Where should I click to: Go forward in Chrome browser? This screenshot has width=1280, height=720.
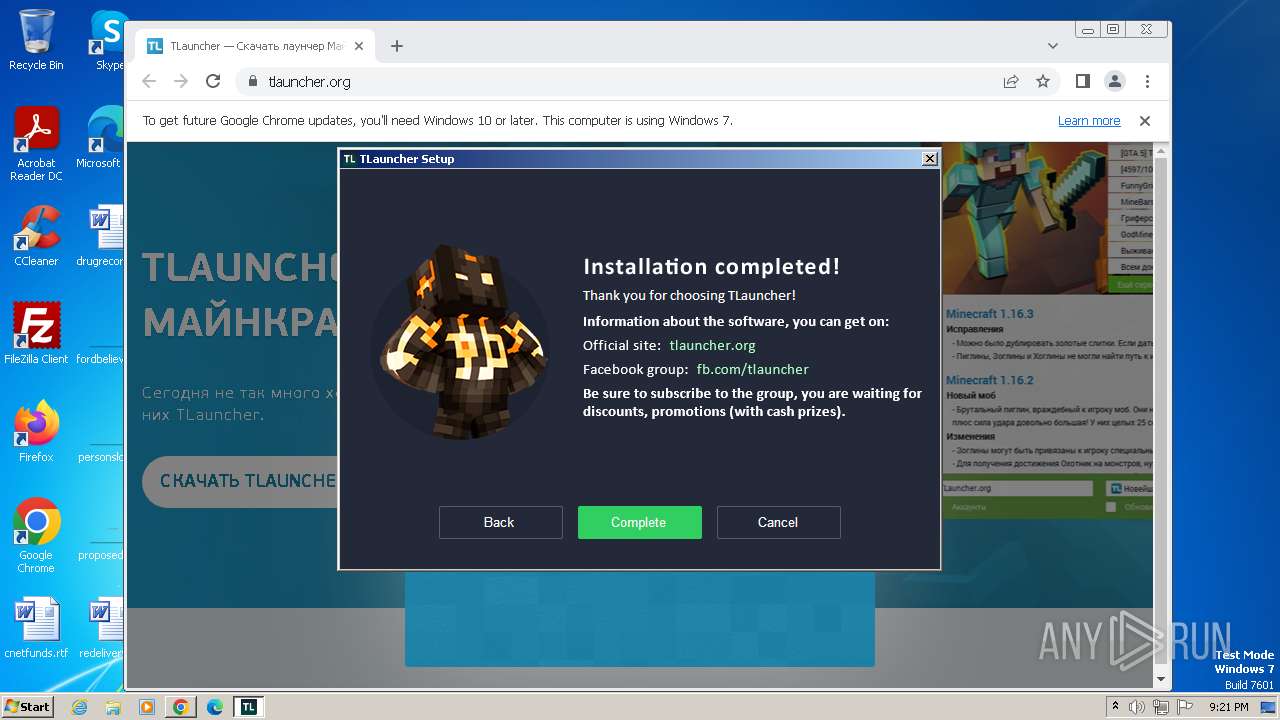(x=181, y=82)
